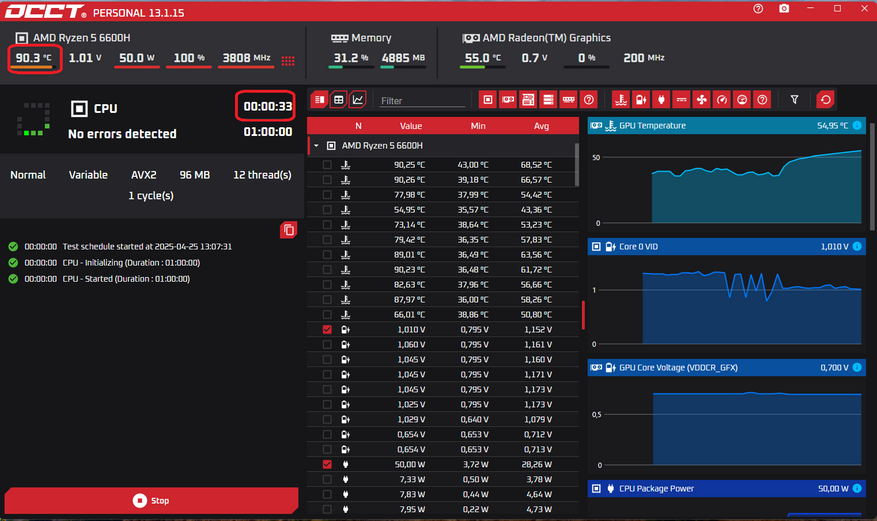Show power sensors plug icon
The width and height of the screenshot is (877, 521).
[x=661, y=100]
